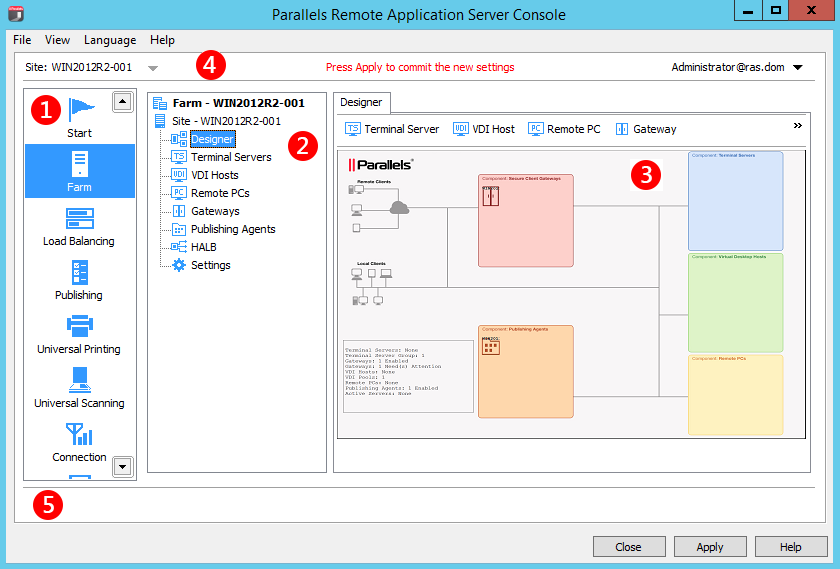The width and height of the screenshot is (840, 569).
Task: Add a Remote PC from toolbar label
Action: coord(574,129)
